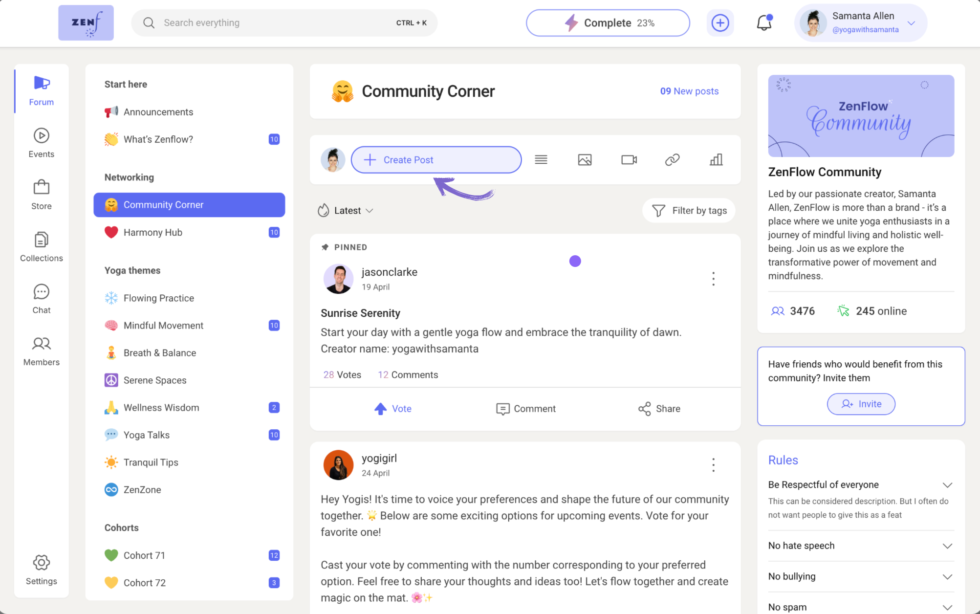The width and height of the screenshot is (980, 614).
Task: Click the search everything field
Action: coord(283,22)
